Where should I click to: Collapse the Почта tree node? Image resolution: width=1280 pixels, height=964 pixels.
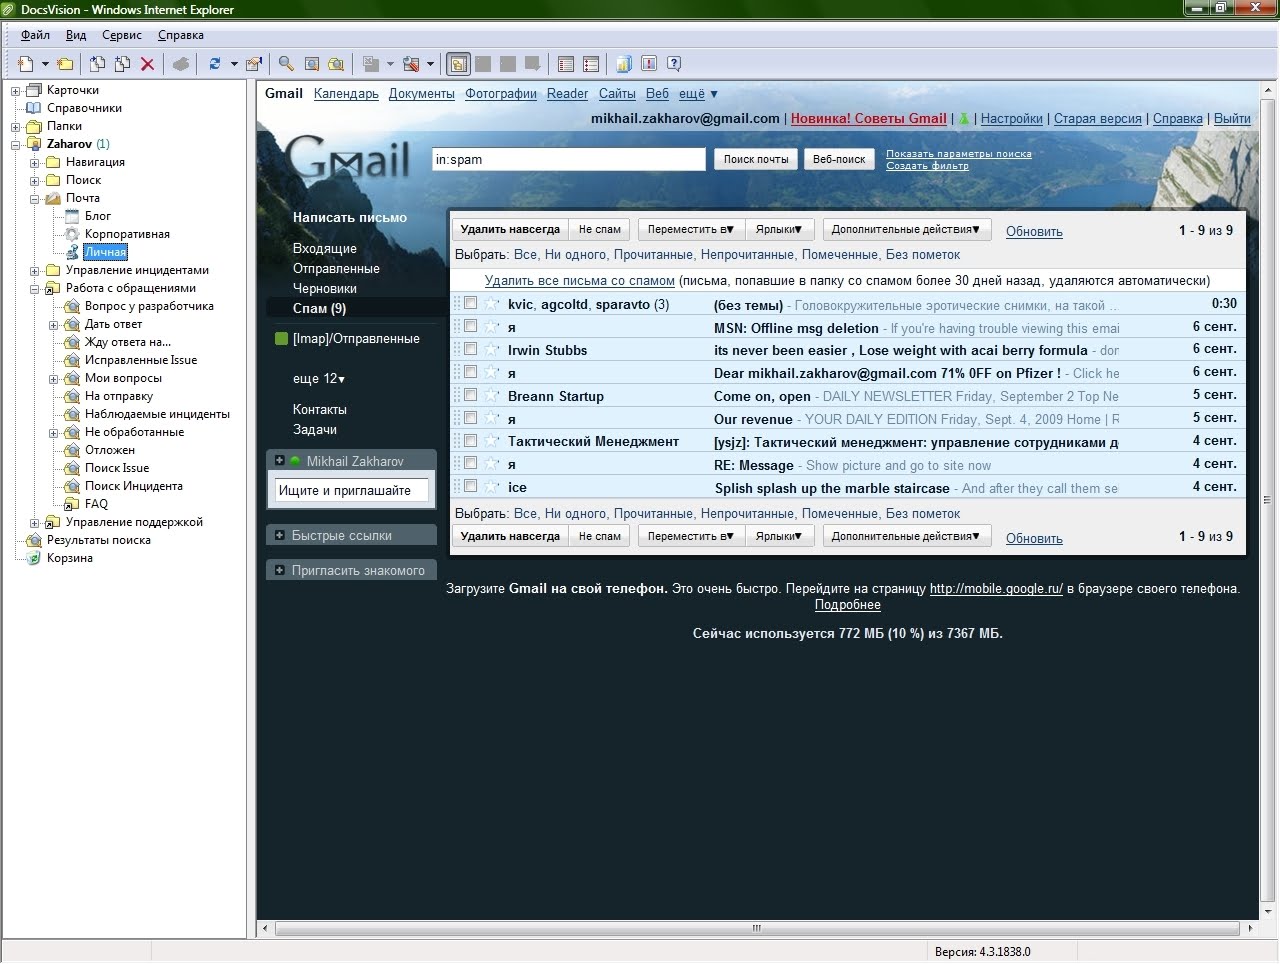[35, 199]
